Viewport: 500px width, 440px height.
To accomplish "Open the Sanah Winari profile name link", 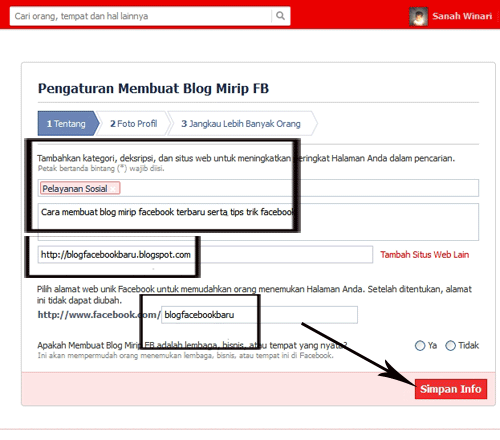I will coord(462,16).
